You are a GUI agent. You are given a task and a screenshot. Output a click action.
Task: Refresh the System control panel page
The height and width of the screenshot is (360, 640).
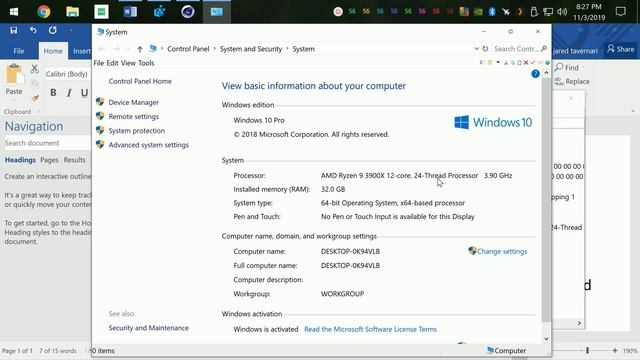pyautogui.click(x=485, y=49)
